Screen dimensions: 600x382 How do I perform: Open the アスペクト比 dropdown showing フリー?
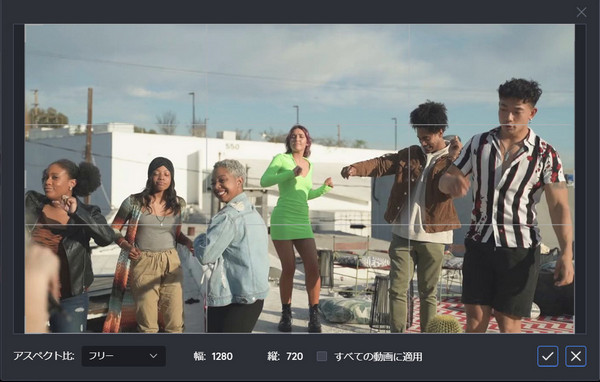124,356
